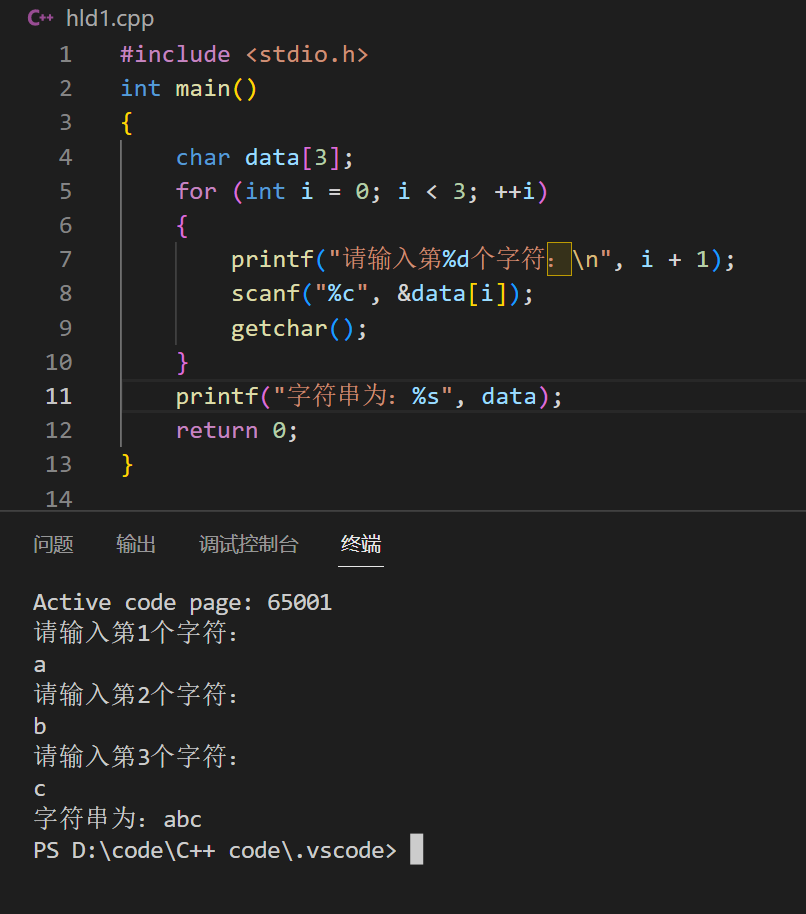This screenshot has height=914, width=806.
Task: Open the 调试控制台 panel tab
Action: coord(249,544)
